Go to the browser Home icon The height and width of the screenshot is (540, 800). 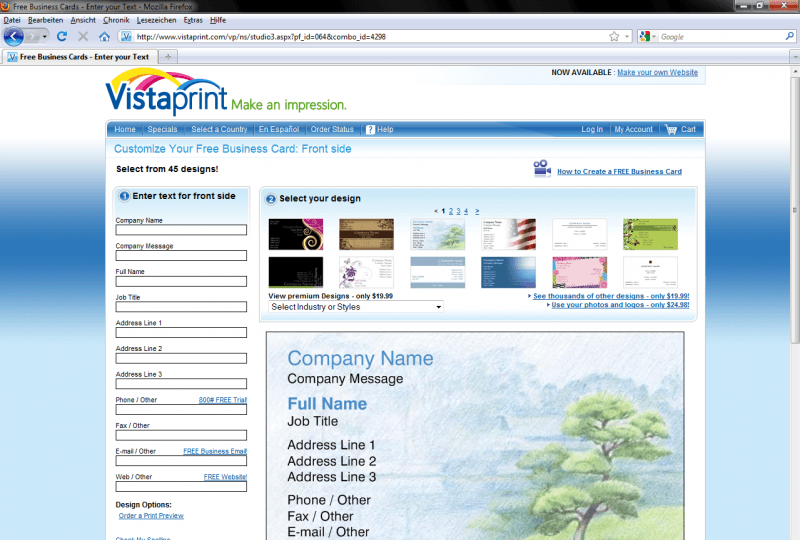[x=104, y=36]
